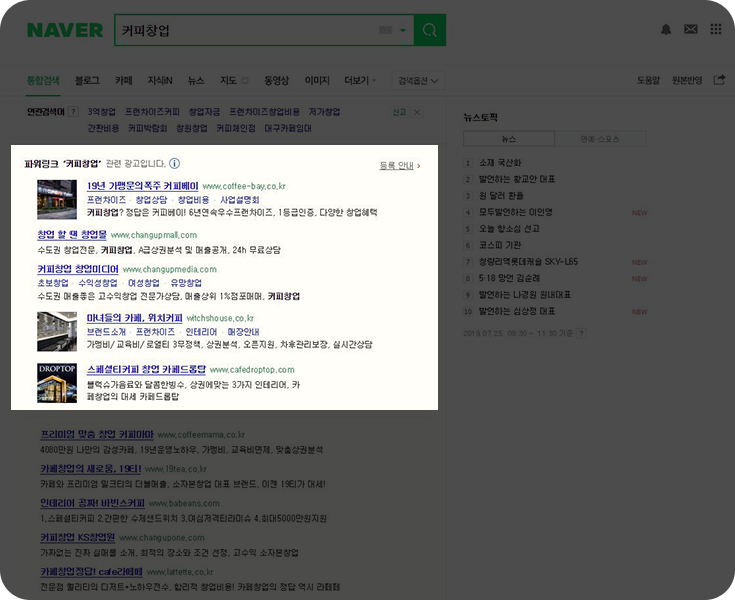Image resolution: width=735 pixels, height=600 pixels.
Task: Open news topic 코스피 기관
Action: (x=500, y=245)
